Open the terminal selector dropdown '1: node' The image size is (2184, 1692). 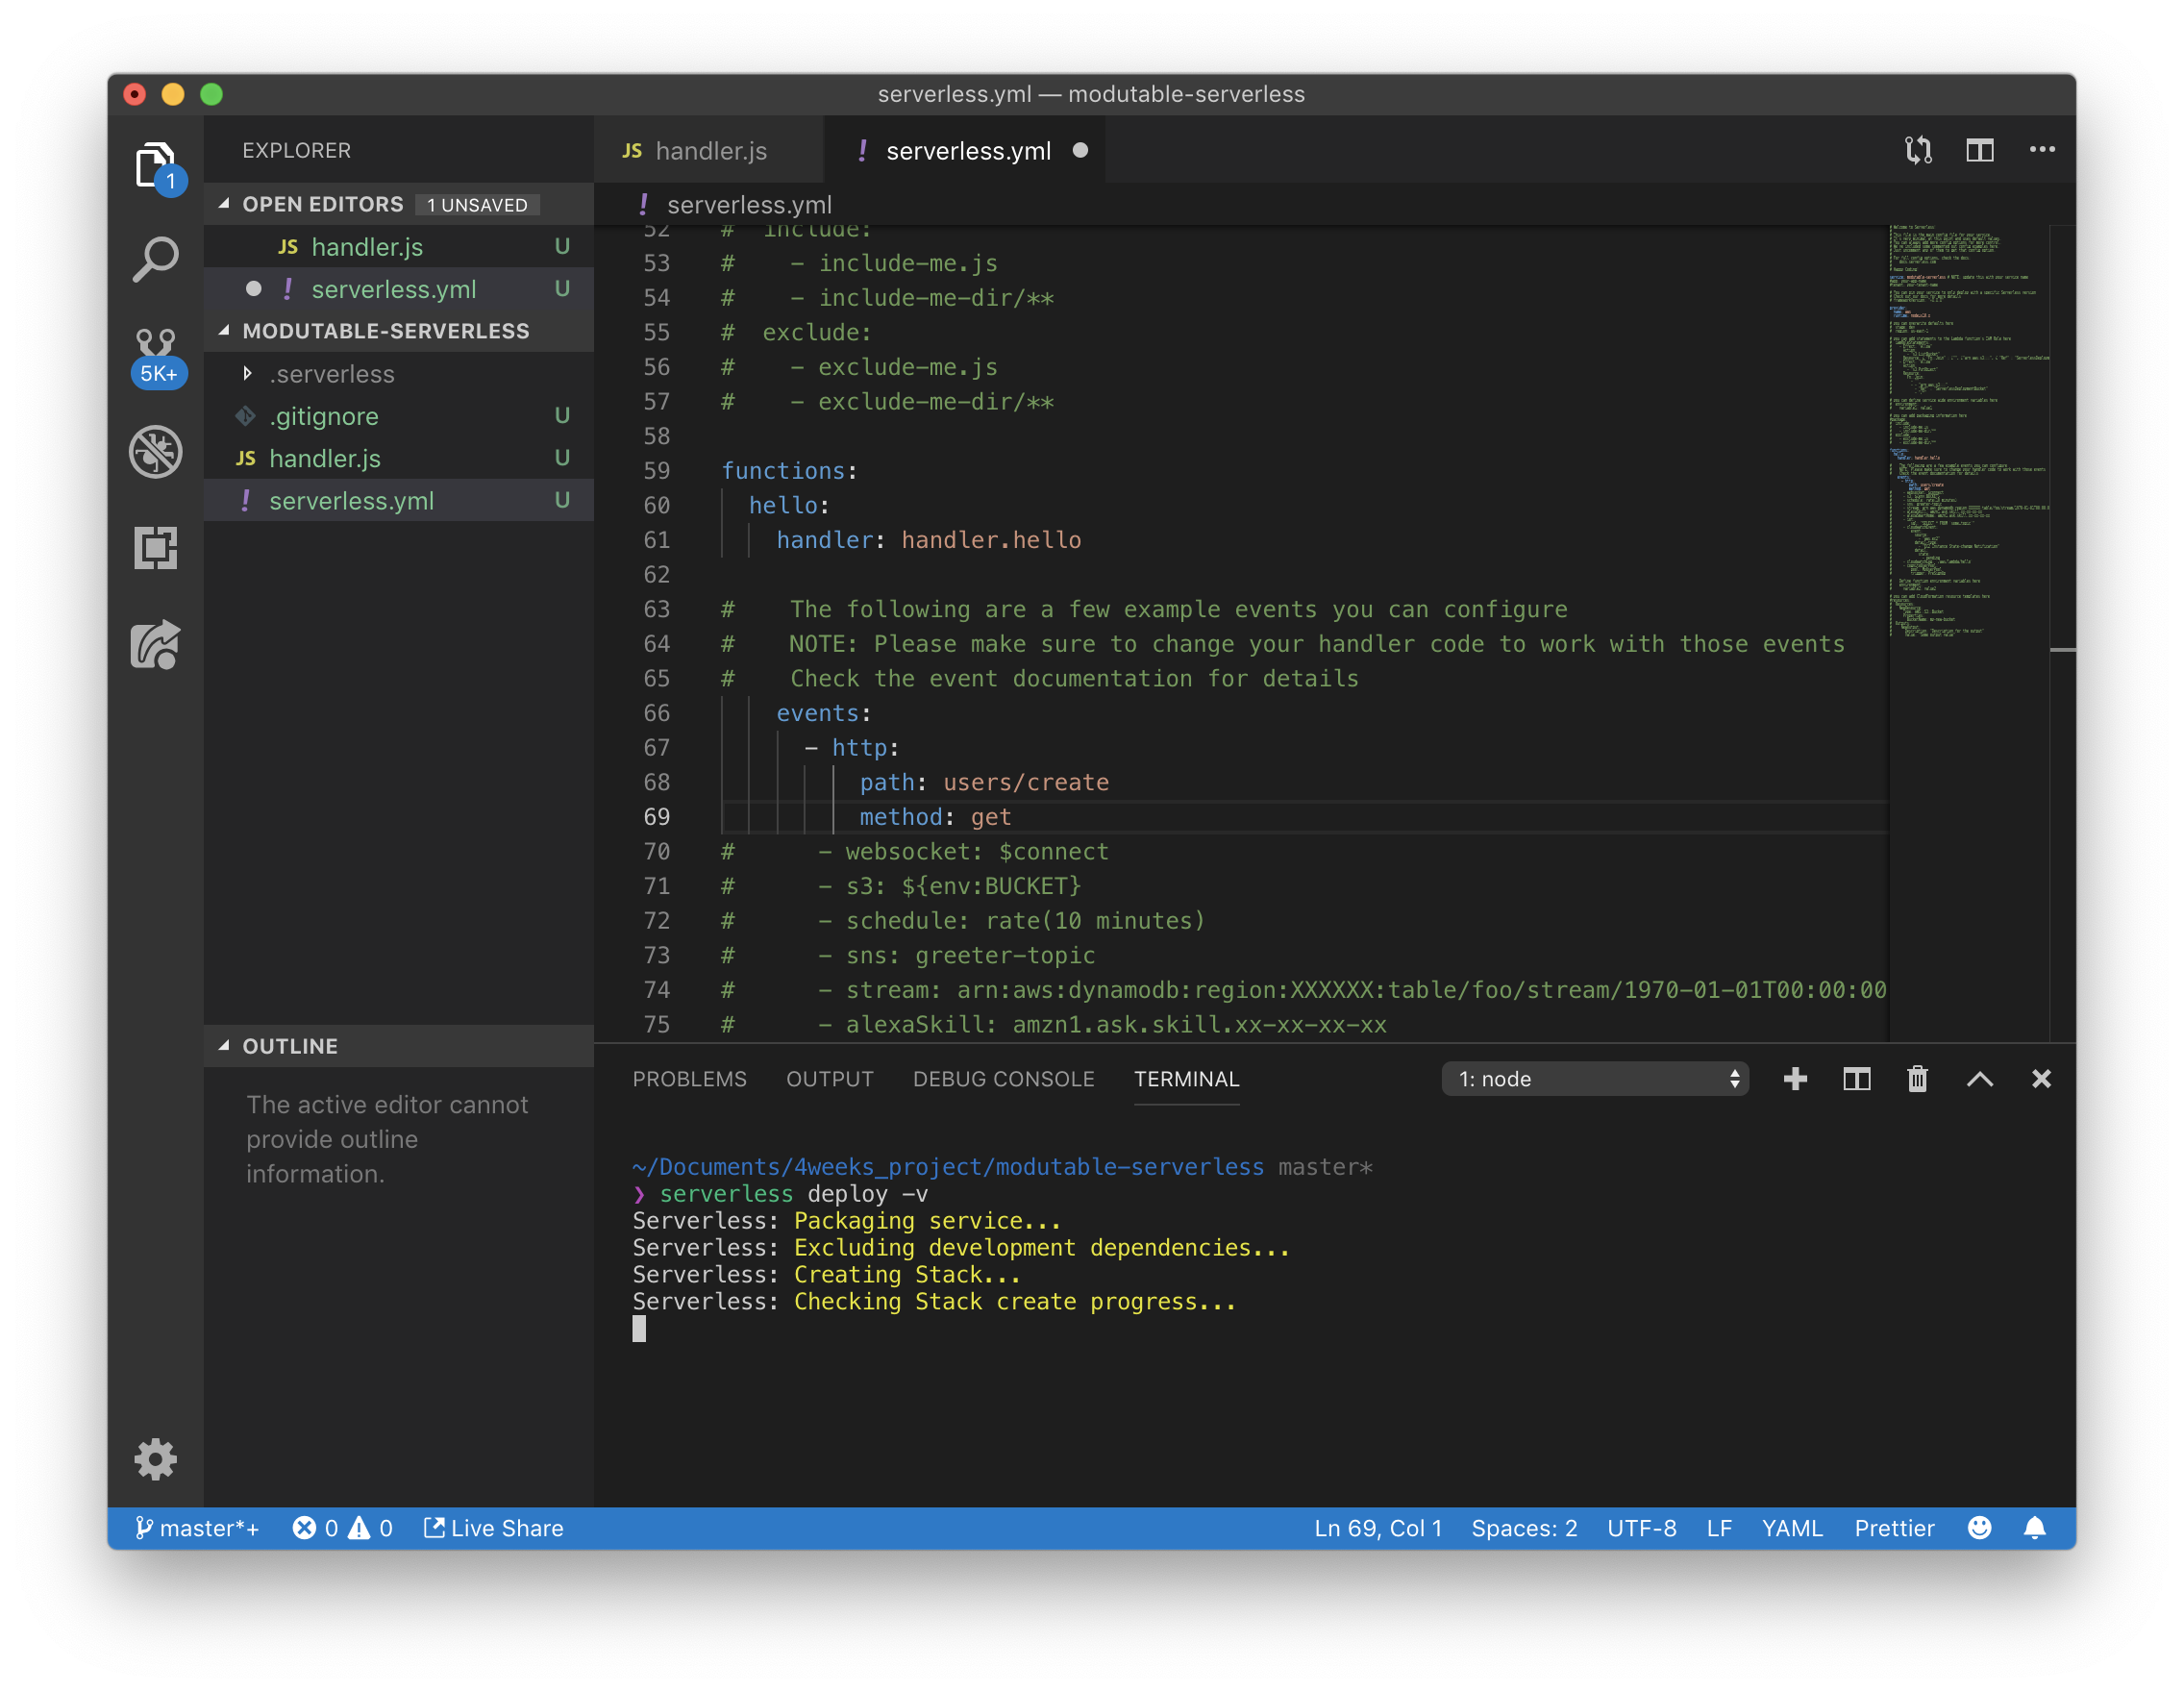(1595, 1079)
